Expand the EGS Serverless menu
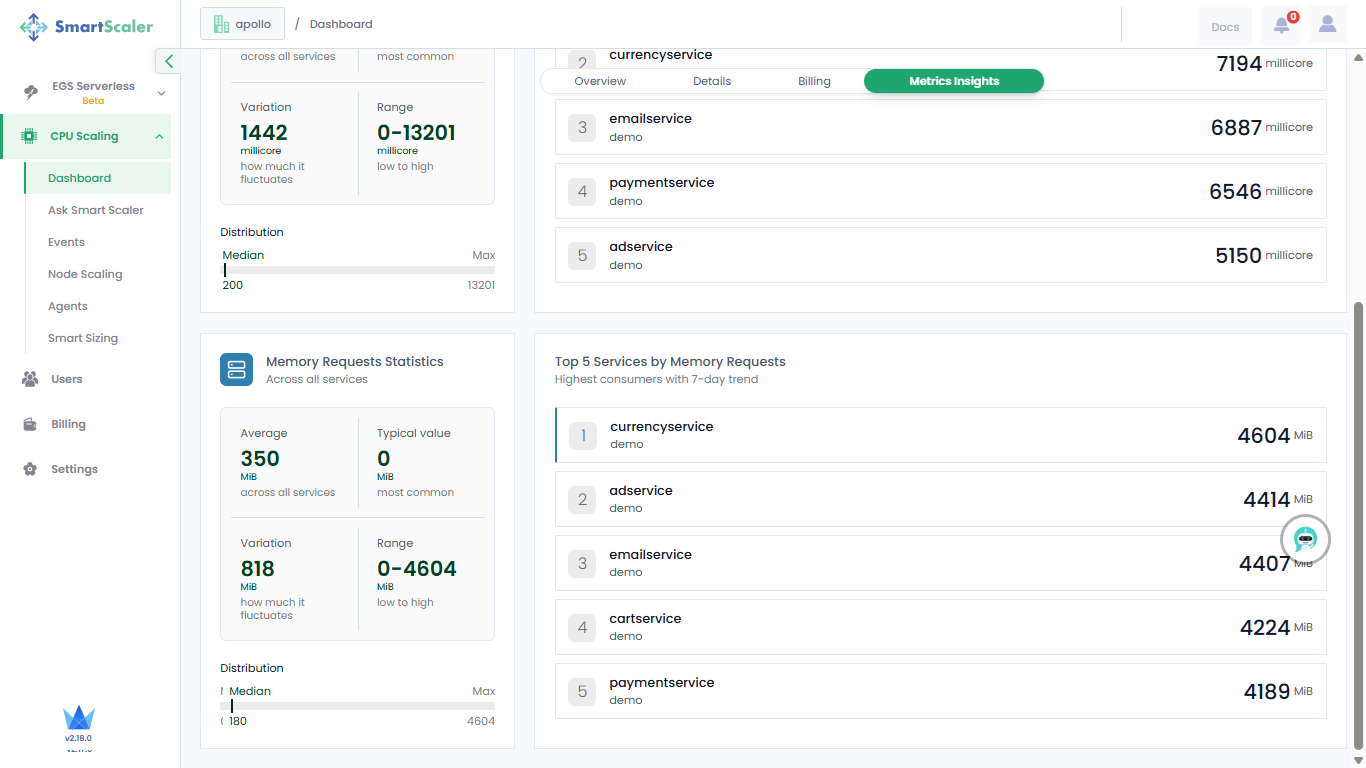Screen dimensions: 1366x768 tap(161, 93)
